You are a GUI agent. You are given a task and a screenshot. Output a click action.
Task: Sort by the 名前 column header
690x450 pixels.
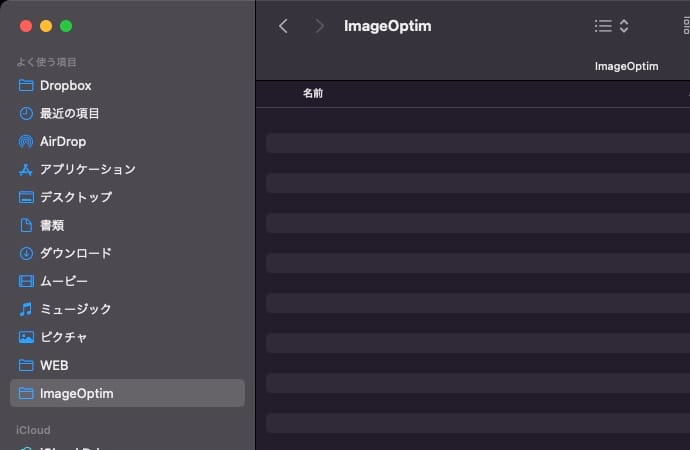313,94
